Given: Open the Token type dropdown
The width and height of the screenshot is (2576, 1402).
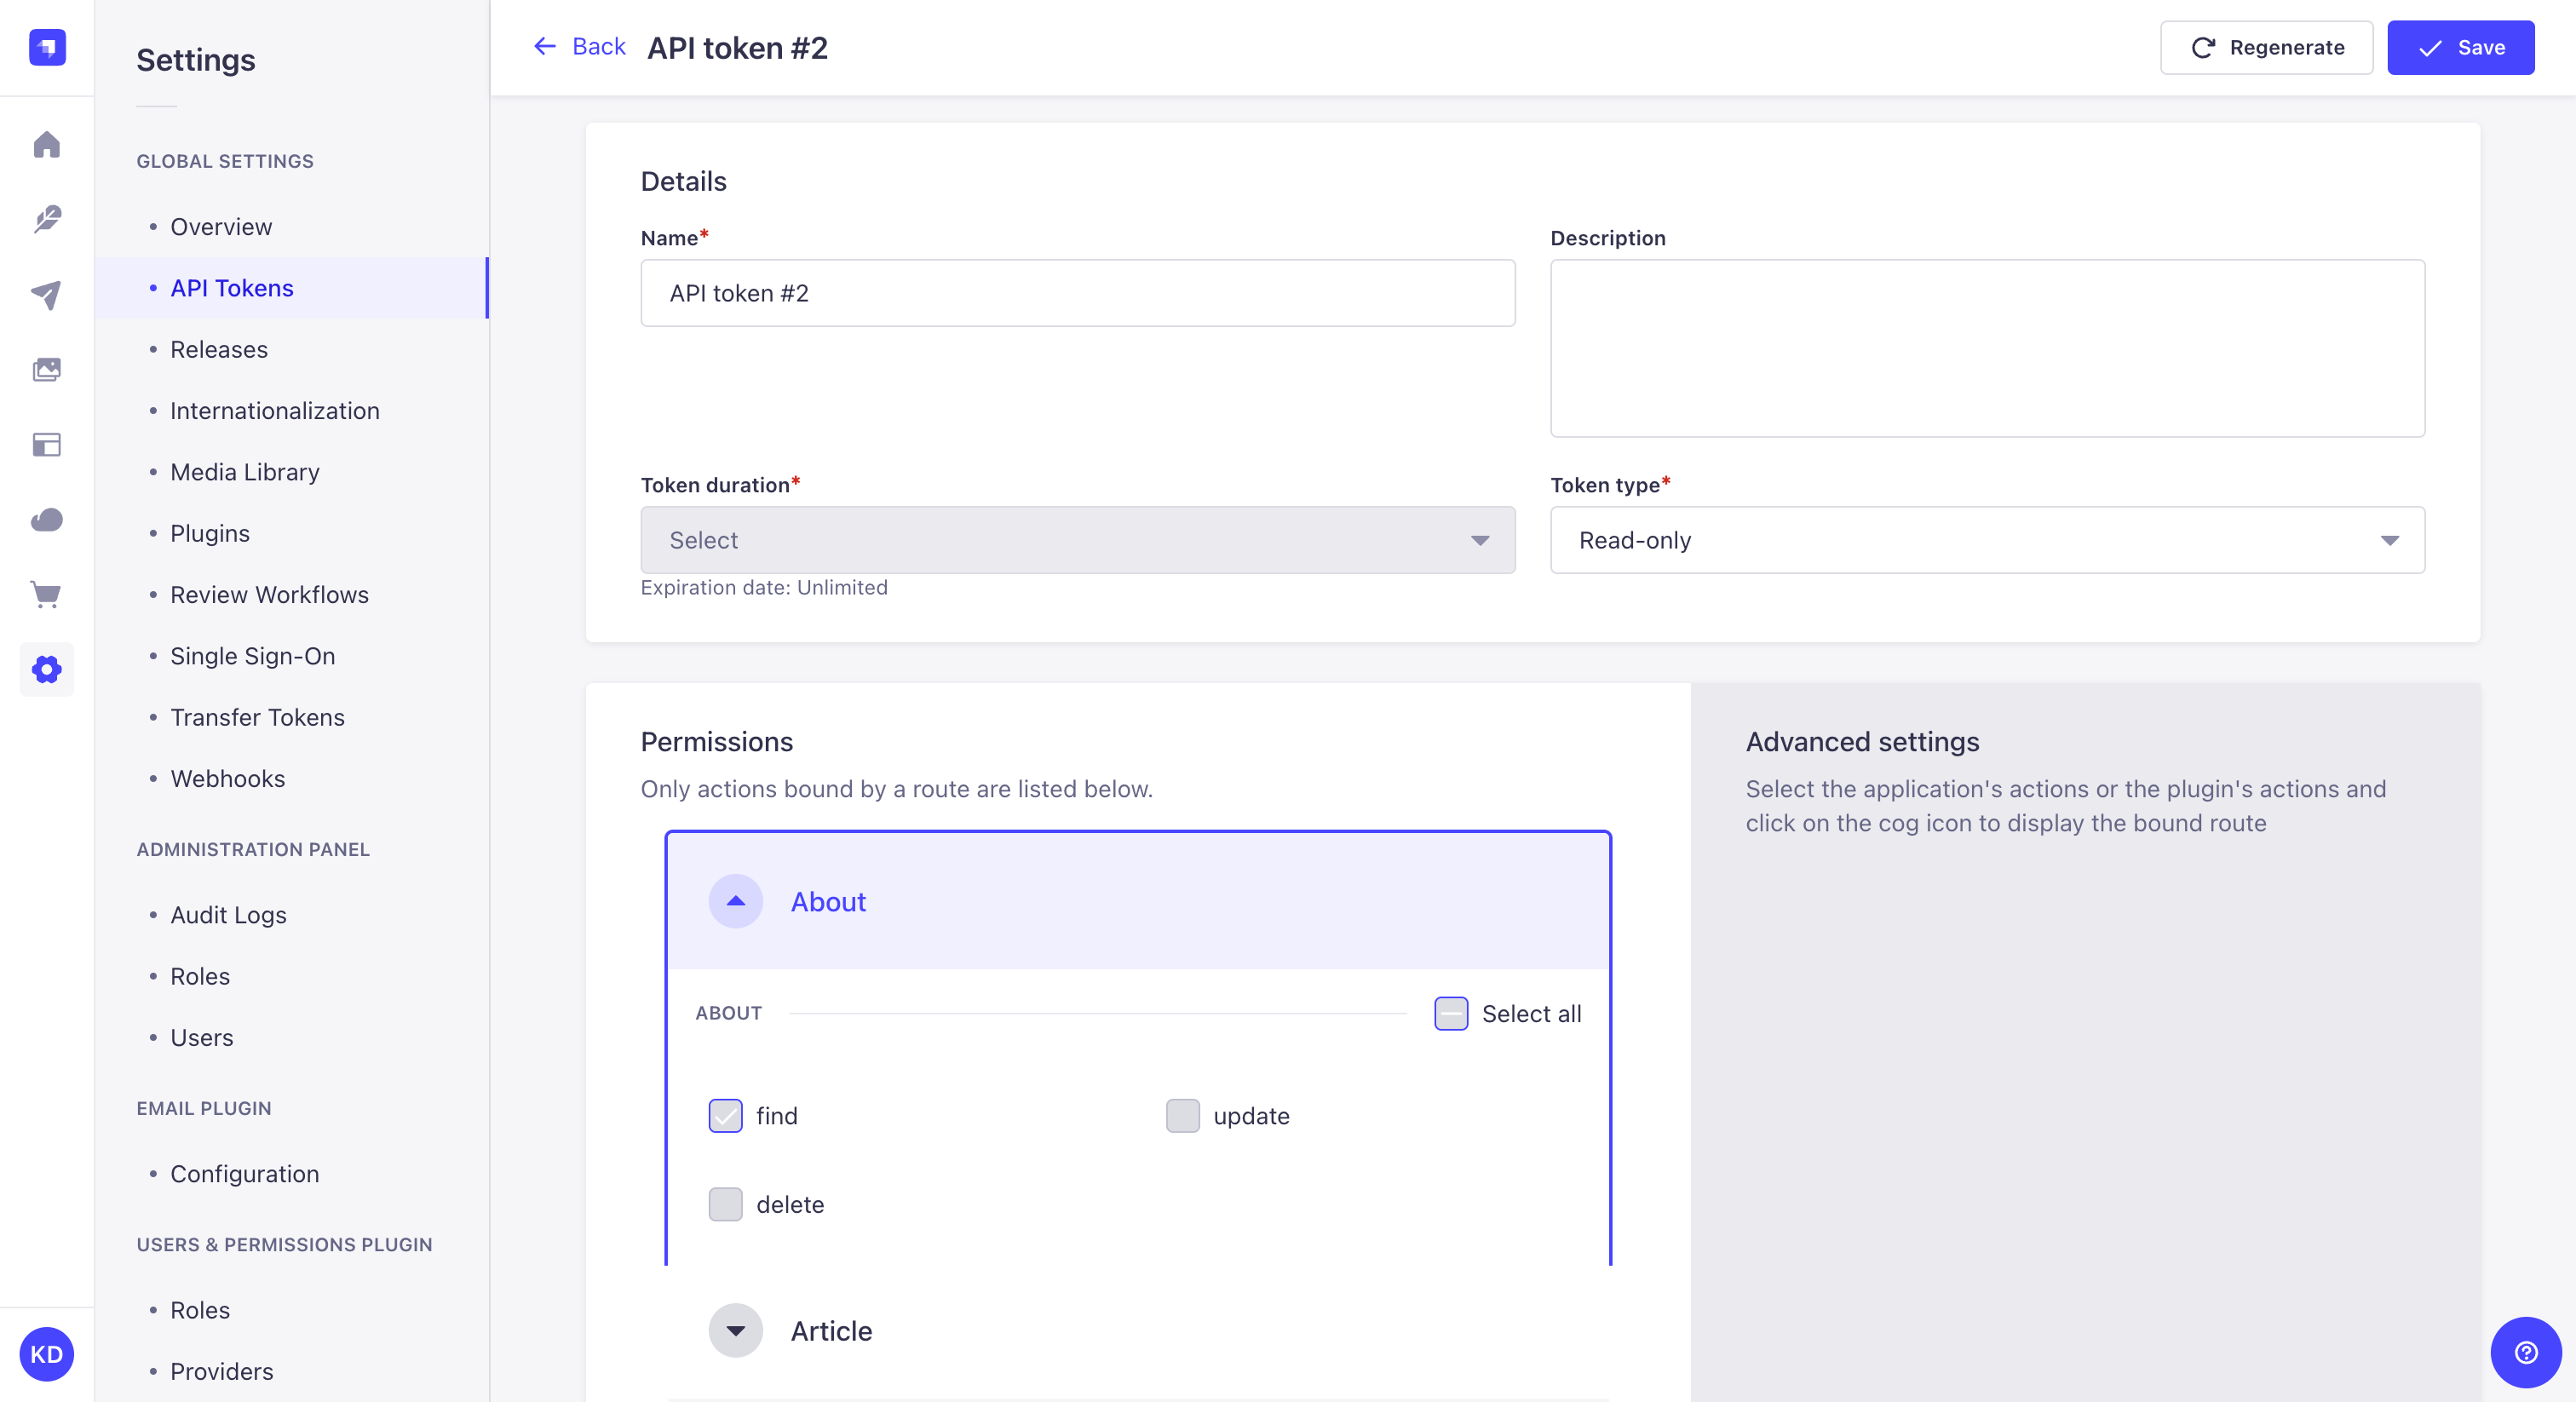Looking at the screenshot, I should click(1986, 540).
